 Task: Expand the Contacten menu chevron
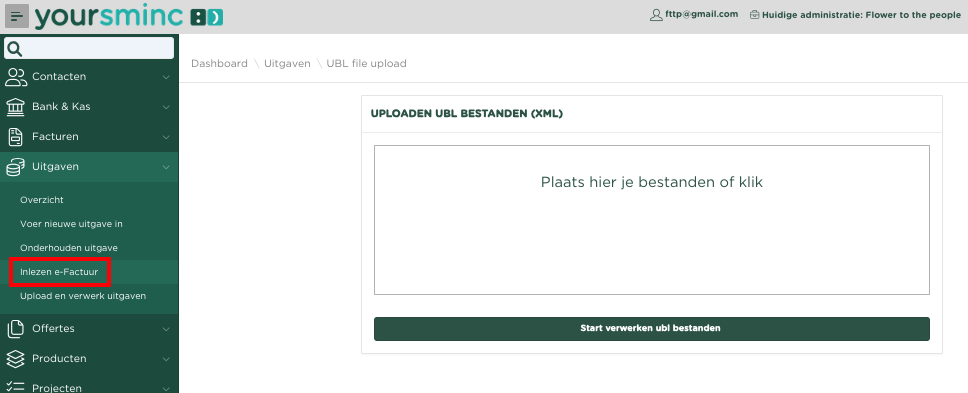click(166, 77)
